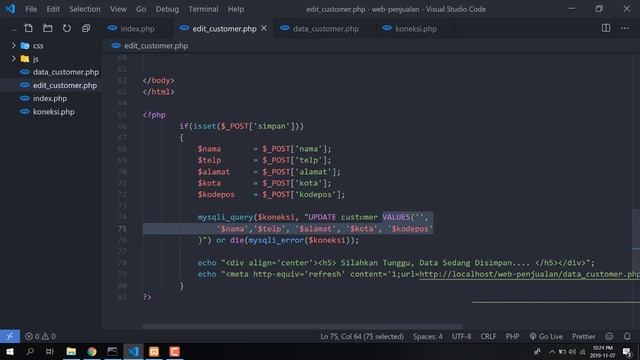Open the Go menu
This screenshot has width=640, height=360.
[141, 9]
